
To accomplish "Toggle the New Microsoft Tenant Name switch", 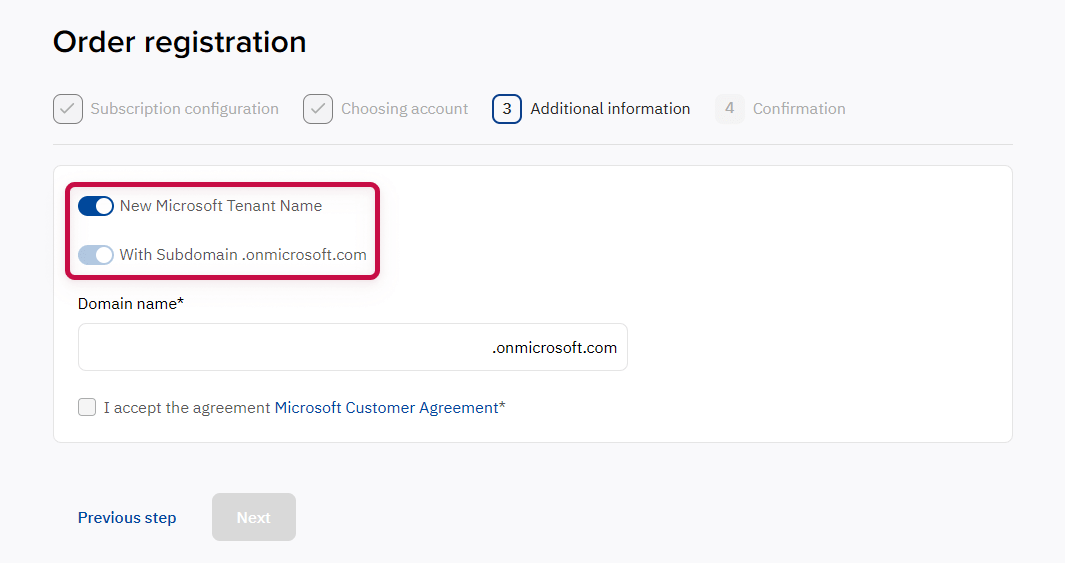I will (96, 206).
